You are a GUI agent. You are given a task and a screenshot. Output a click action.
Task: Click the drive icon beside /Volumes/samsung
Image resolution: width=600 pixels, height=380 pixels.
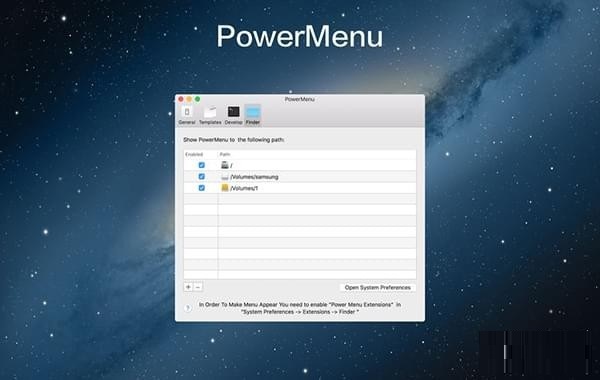click(x=225, y=176)
